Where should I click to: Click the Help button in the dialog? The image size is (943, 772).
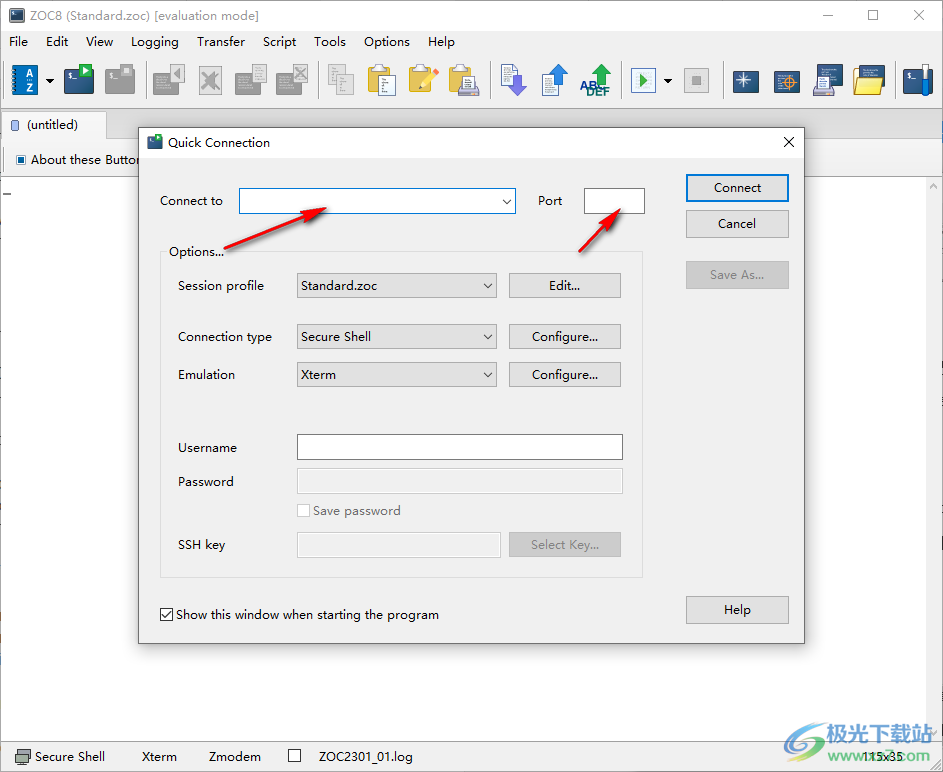pyautogui.click(x=737, y=610)
